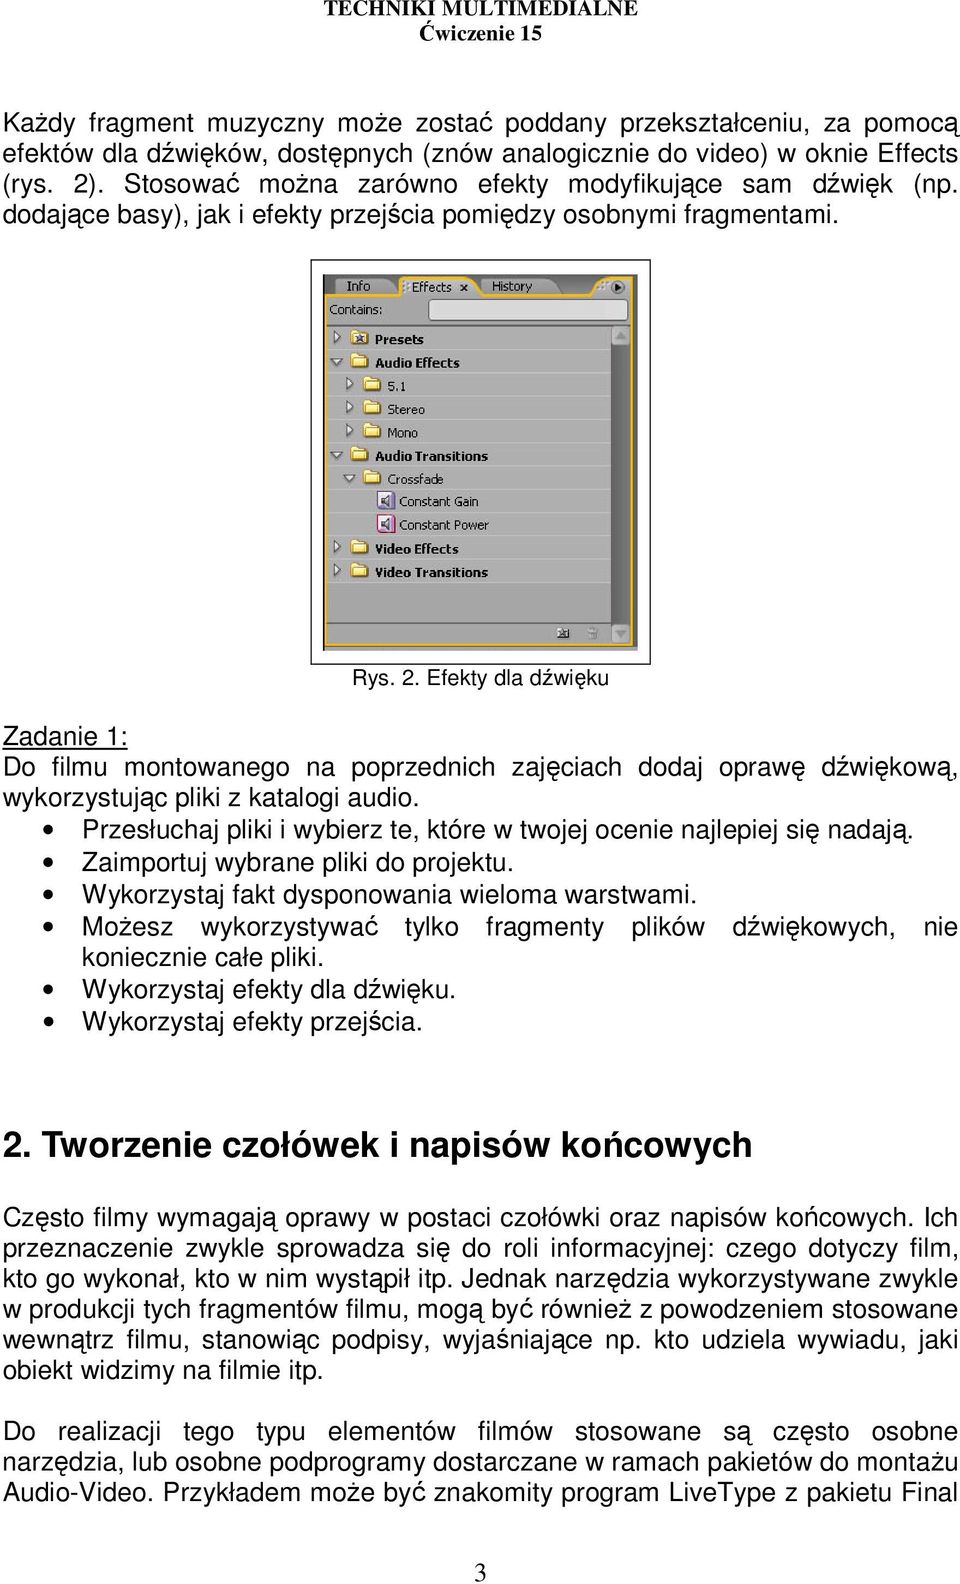This screenshot has width=960, height=1584.
Task: Open the History tab
Action: 512,286
